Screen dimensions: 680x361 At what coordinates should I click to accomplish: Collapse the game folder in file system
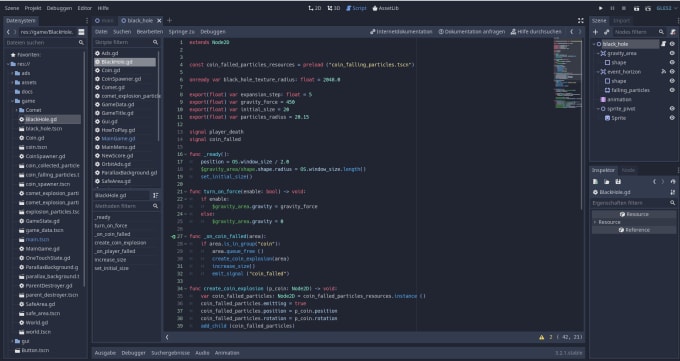[12, 101]
